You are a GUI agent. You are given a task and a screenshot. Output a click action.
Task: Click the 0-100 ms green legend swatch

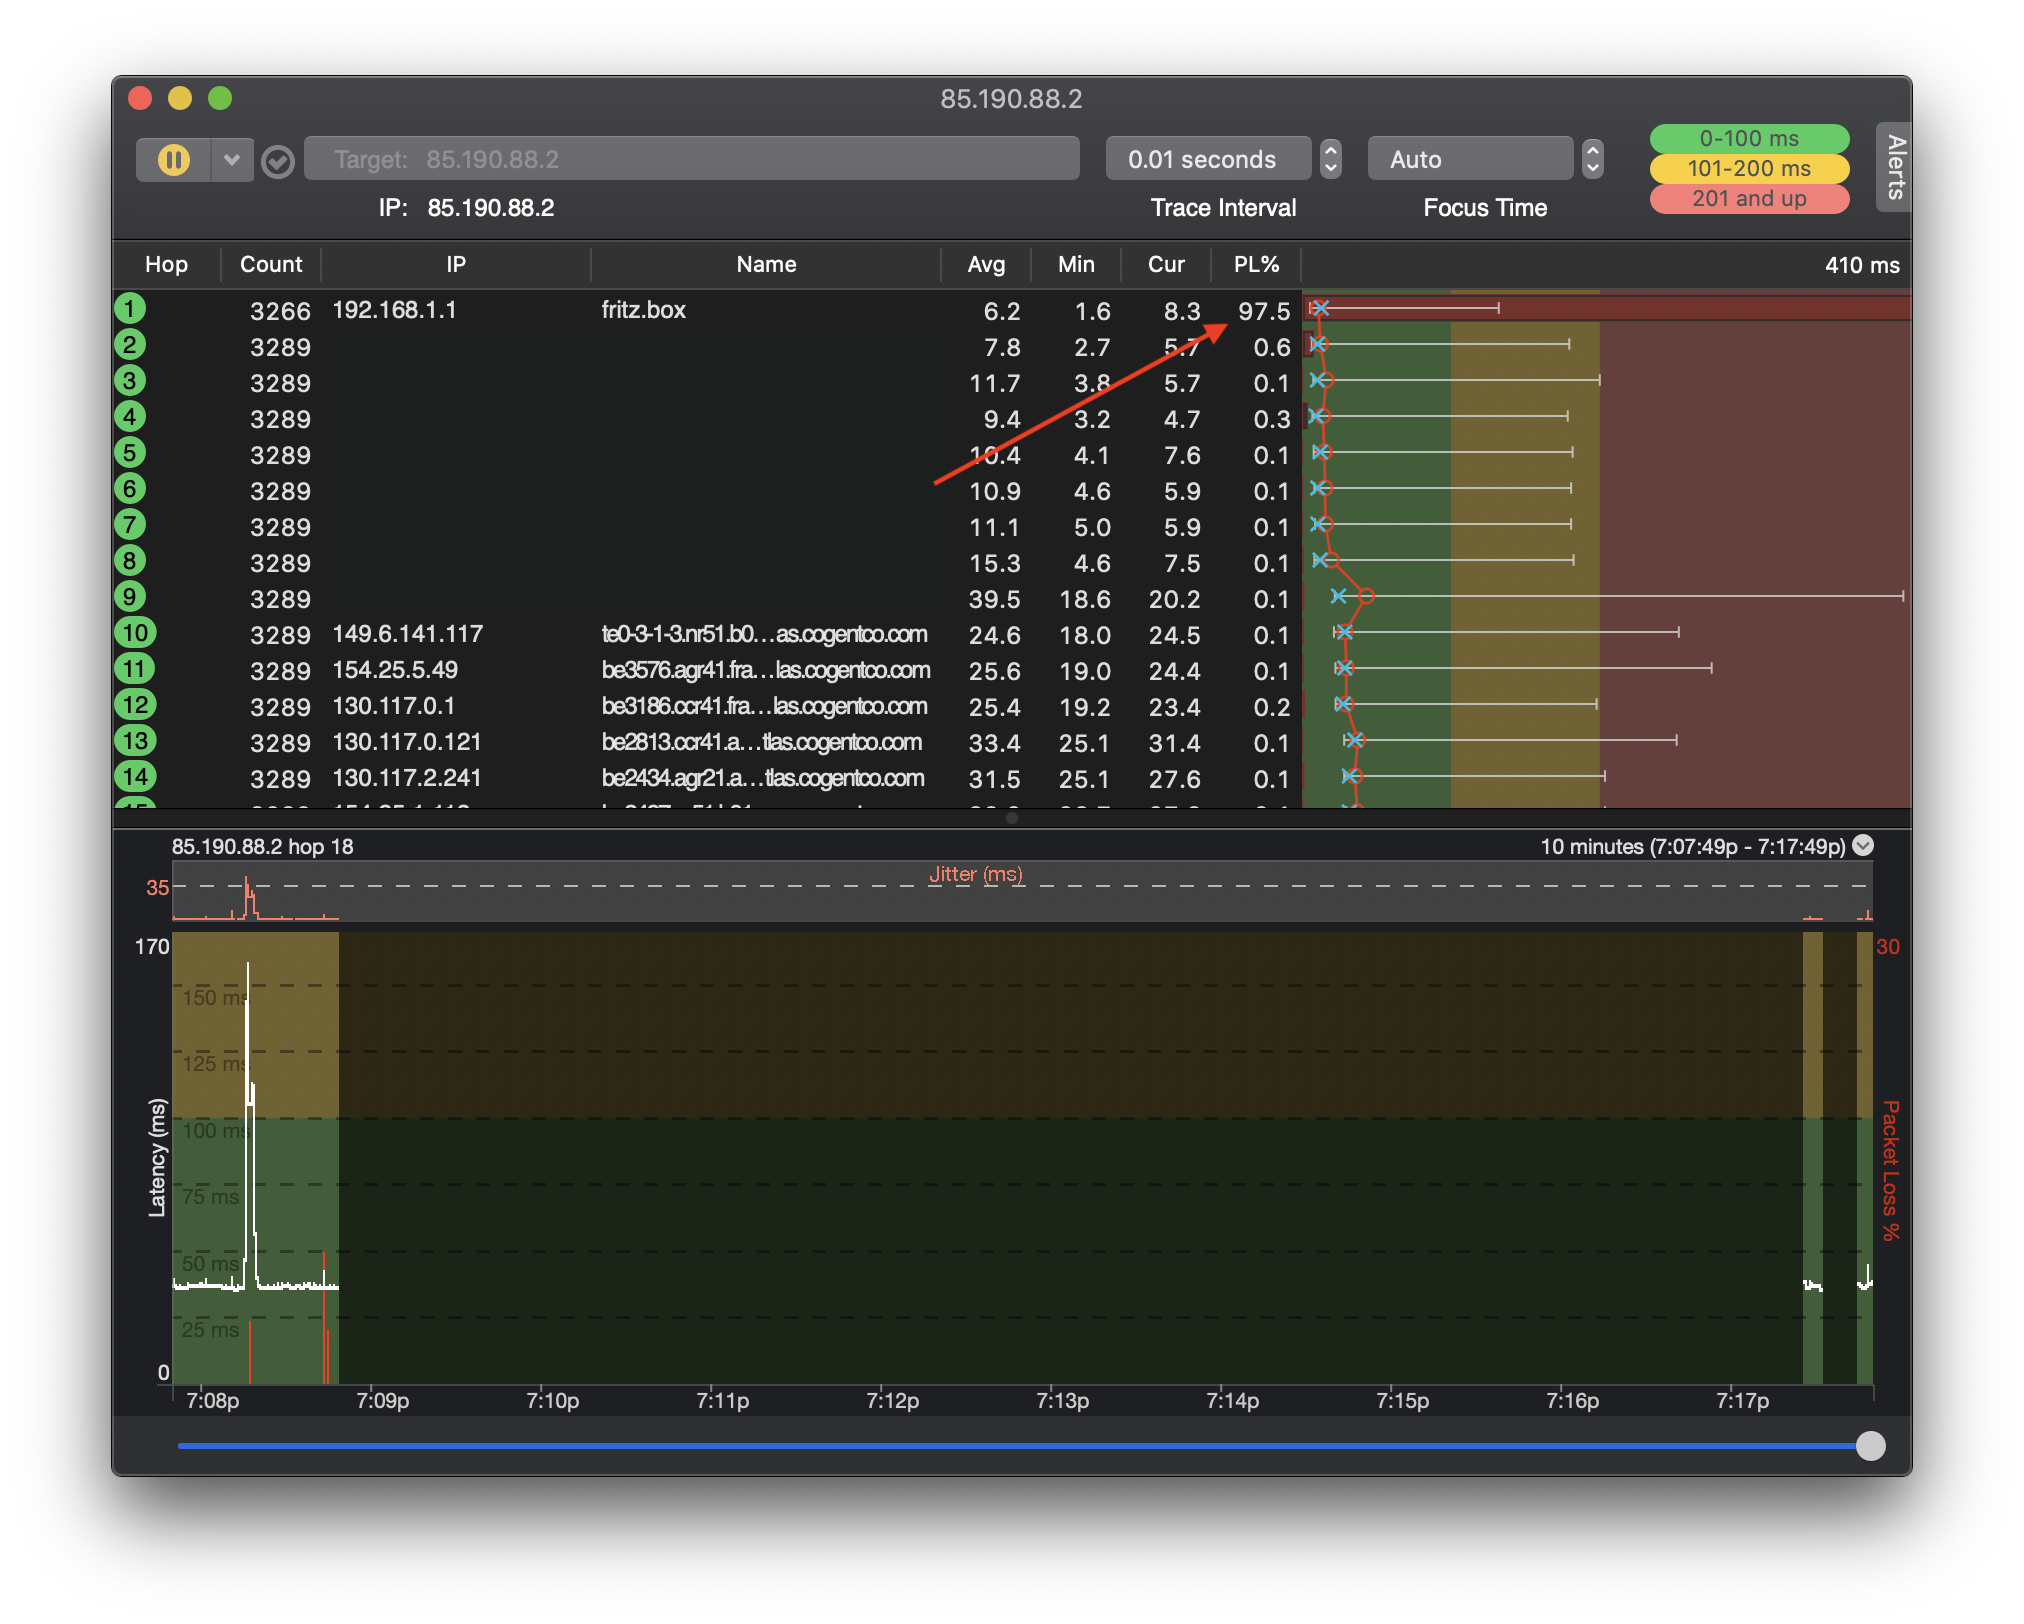point(1749,139)
